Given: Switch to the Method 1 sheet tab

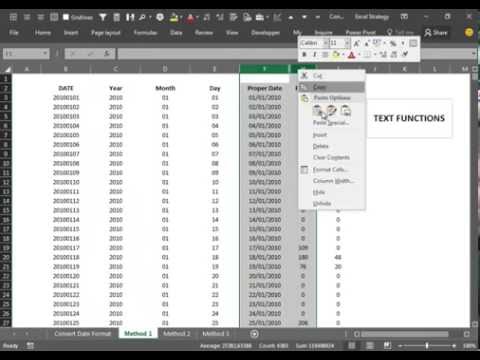Looking at the screenshot, I should click(138, 334).
